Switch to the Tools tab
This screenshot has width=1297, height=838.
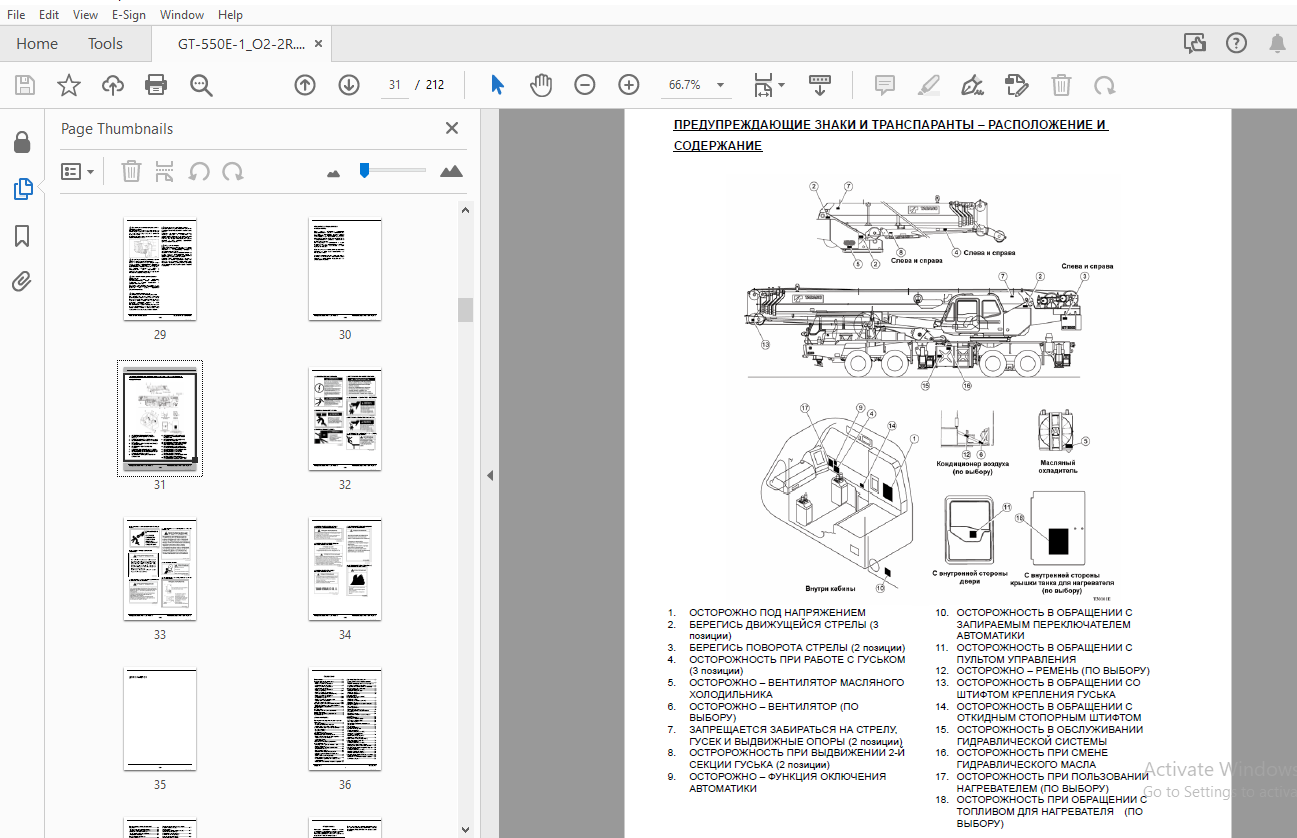(105, 44)
